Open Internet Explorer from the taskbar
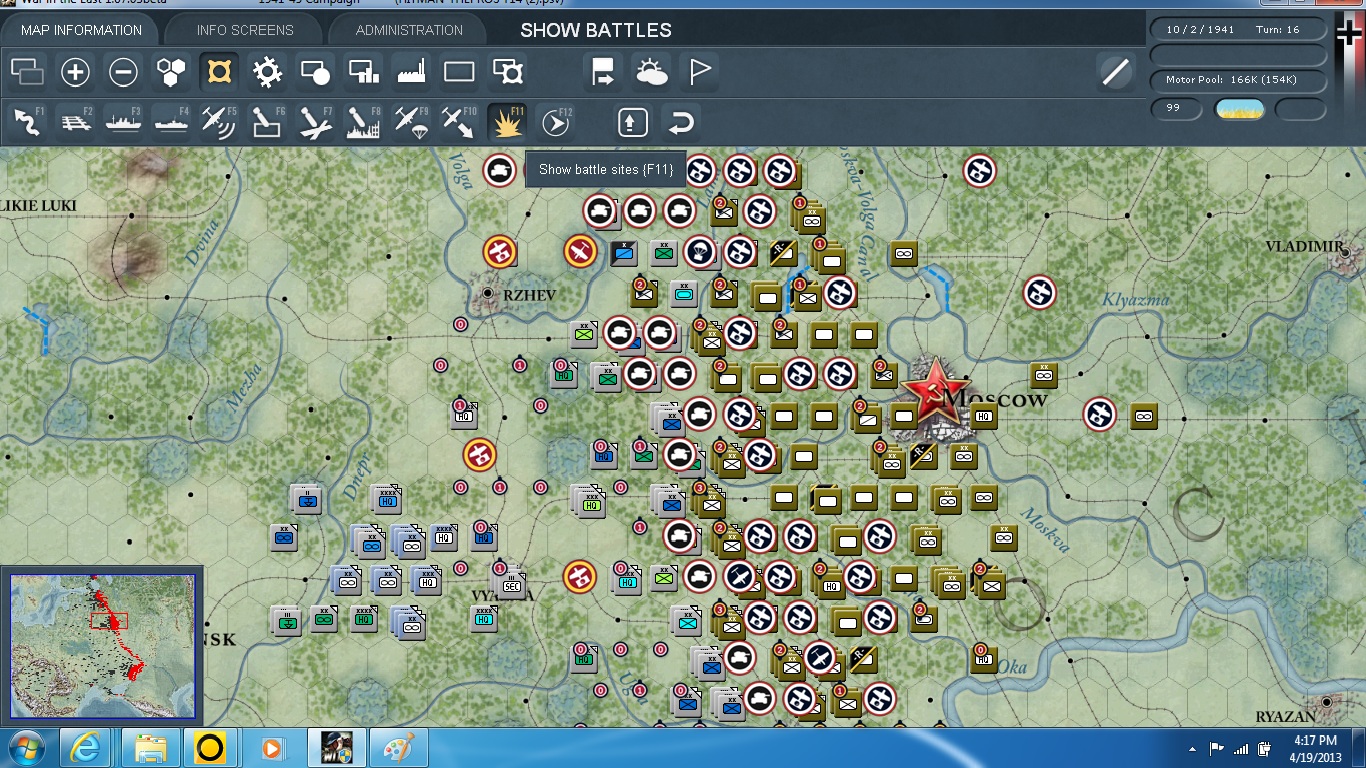The image size is (1366, 768). pyautogui.click(x=85, y=748)
